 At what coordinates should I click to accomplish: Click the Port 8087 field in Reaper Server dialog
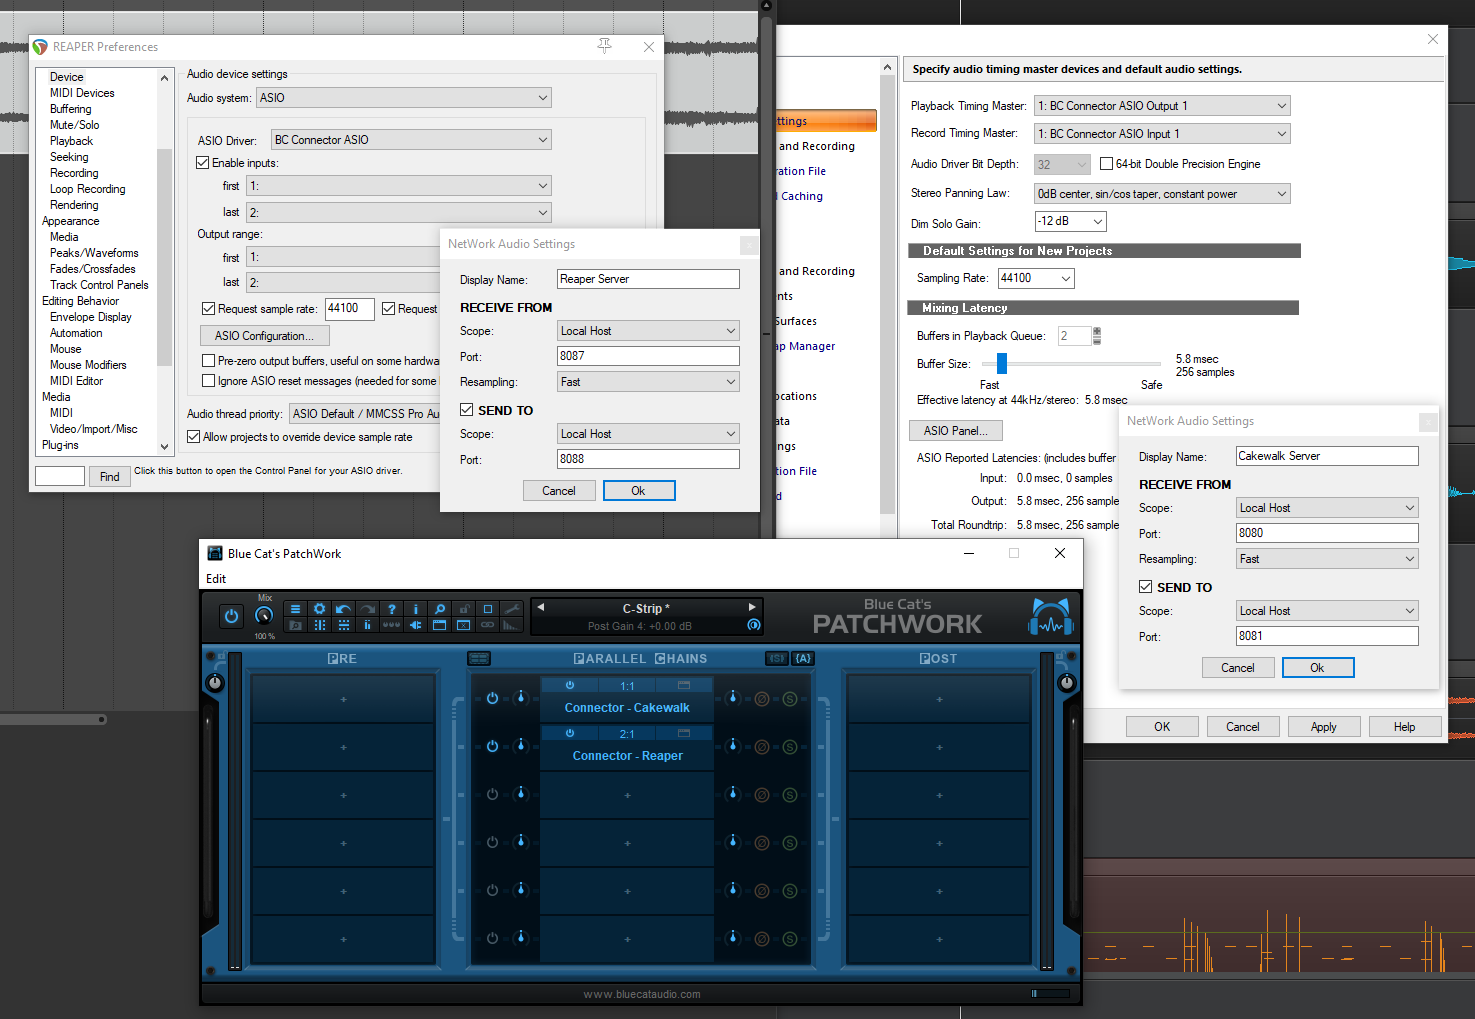click(648, 356)
